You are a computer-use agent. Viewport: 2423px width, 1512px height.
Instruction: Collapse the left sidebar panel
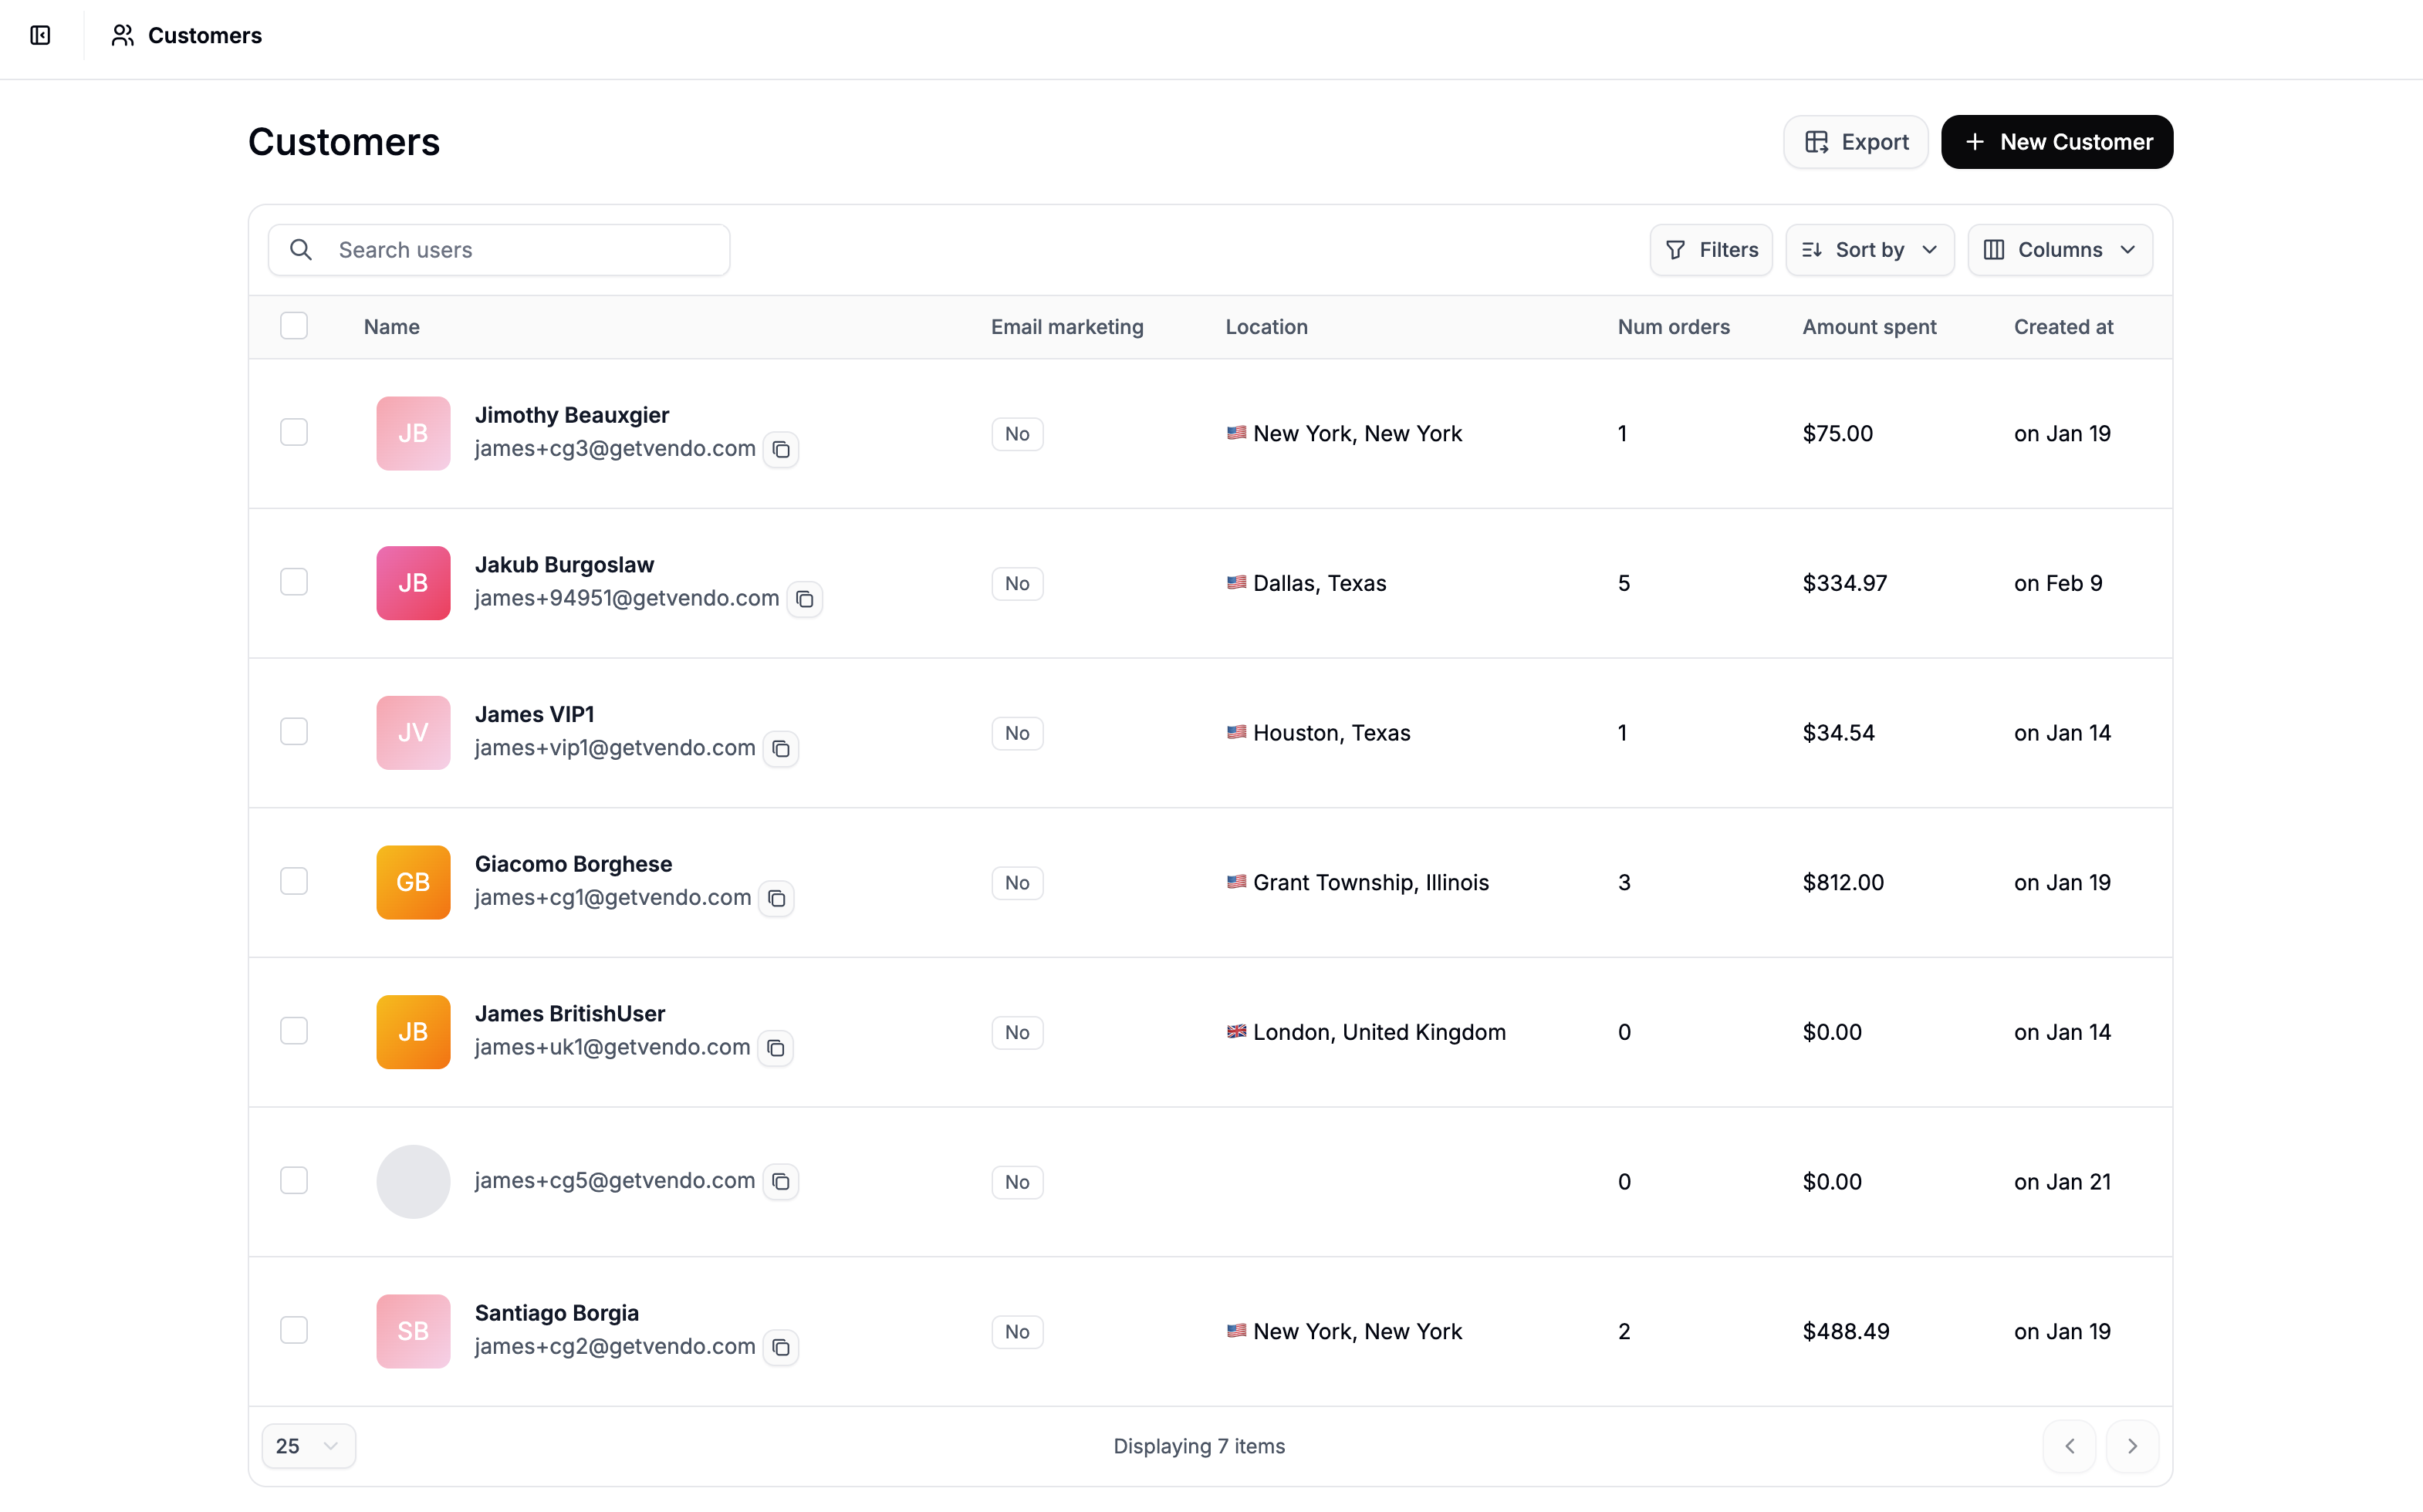pyautogui.click(x=40, y=35)
